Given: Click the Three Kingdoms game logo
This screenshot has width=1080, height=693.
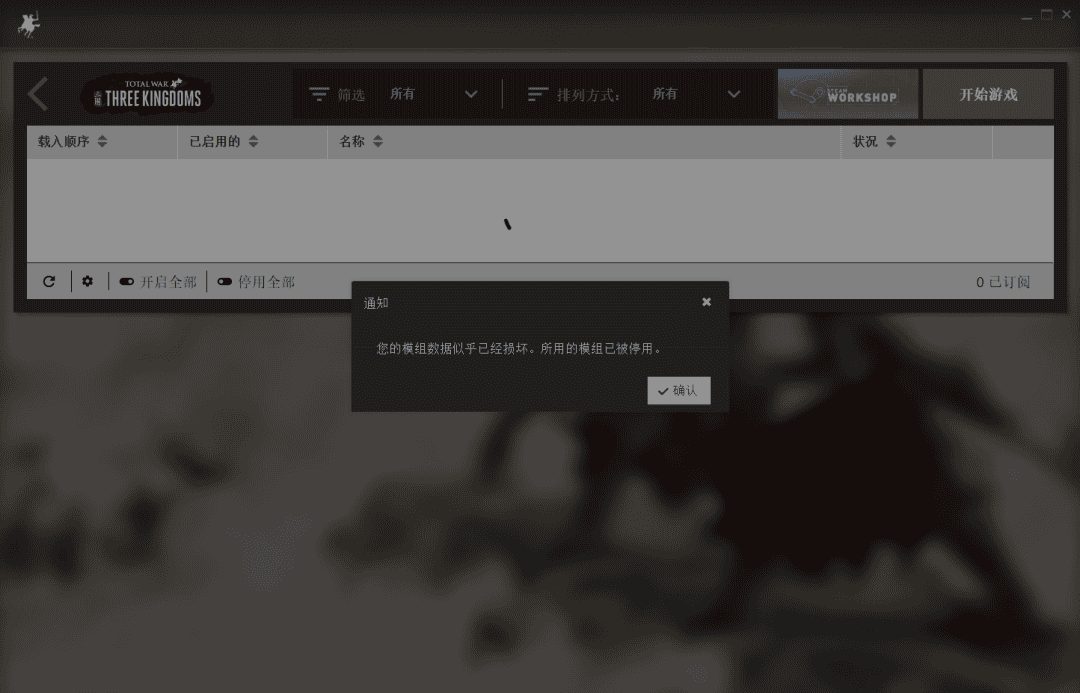Looking at the screenshot, I should pyautogui.click(x=145, y=94).
